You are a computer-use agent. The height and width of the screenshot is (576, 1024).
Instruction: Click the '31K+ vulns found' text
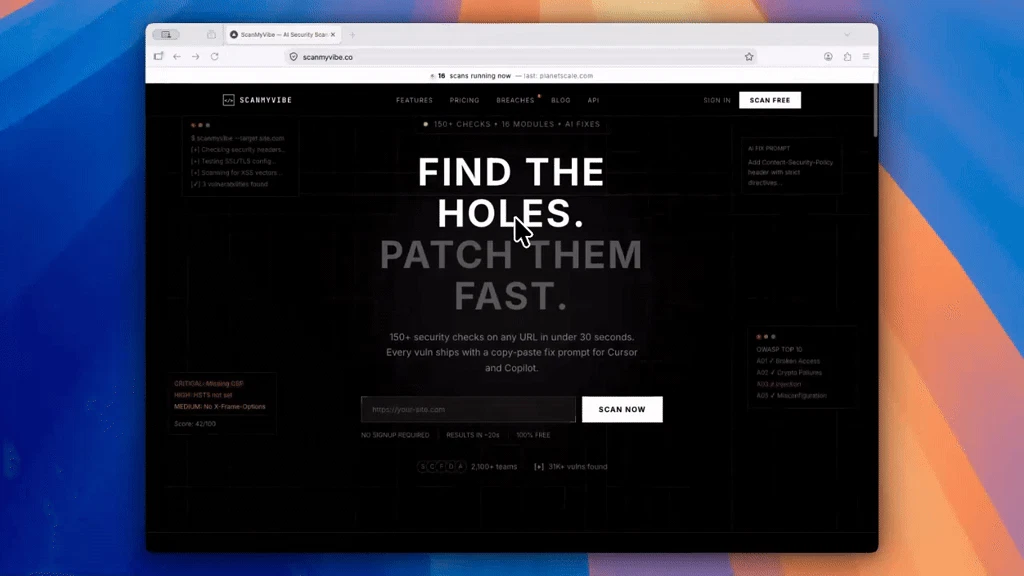(x=577, y=467)
